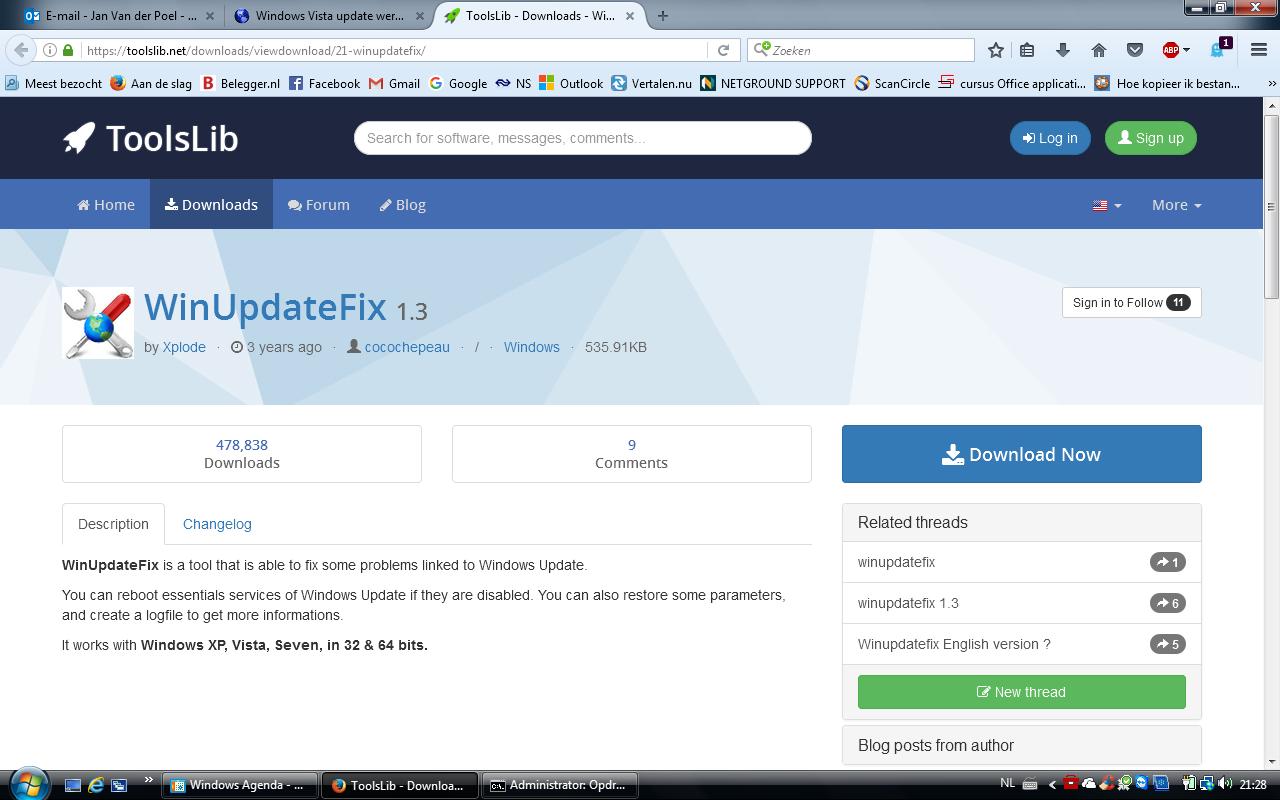The image size is (1280, 800).
Task: Launch Internet Explorer from quick launch
Action: pyautogui.click(x=96, y=785)
